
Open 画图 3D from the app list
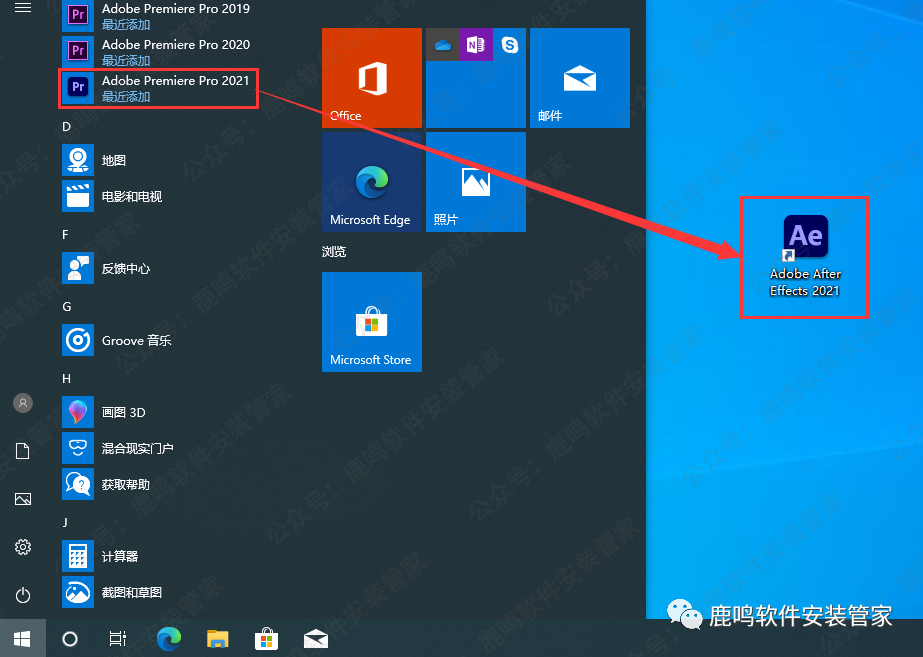(124, 412)
